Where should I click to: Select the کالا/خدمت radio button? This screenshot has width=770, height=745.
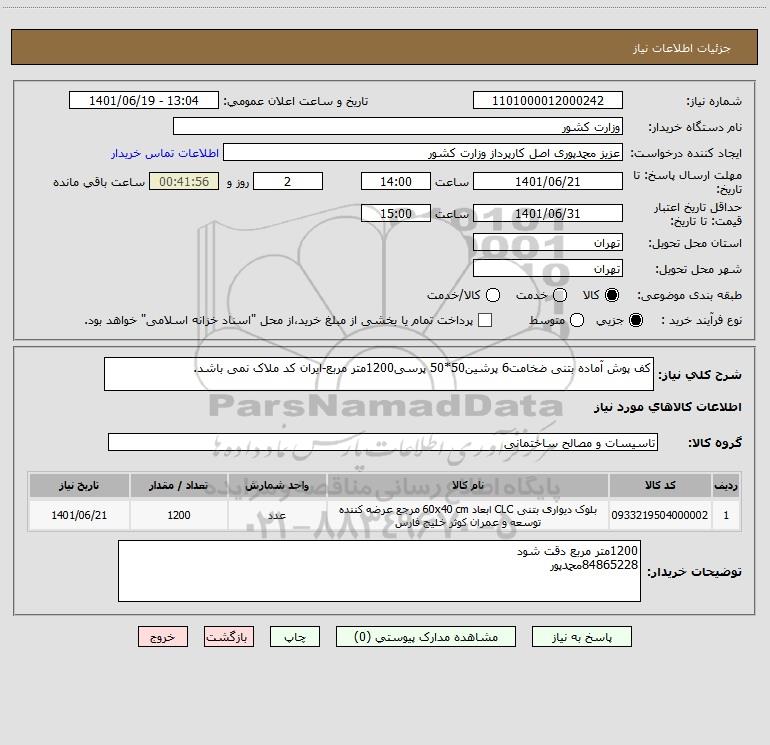tap(493, 295)
